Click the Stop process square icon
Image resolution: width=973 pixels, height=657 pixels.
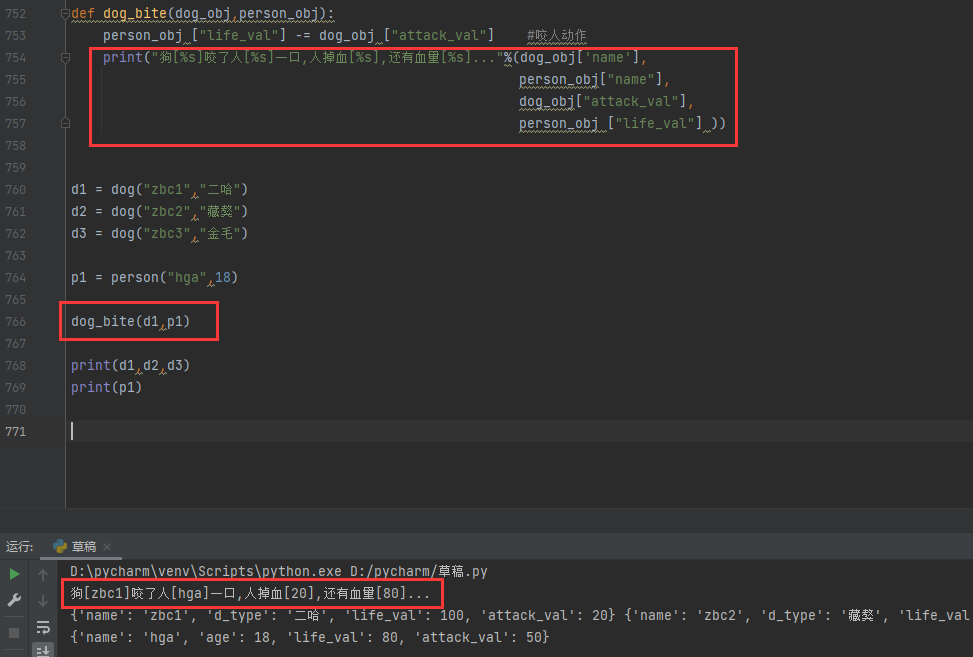pyautogui.click(x=14, y=632)
